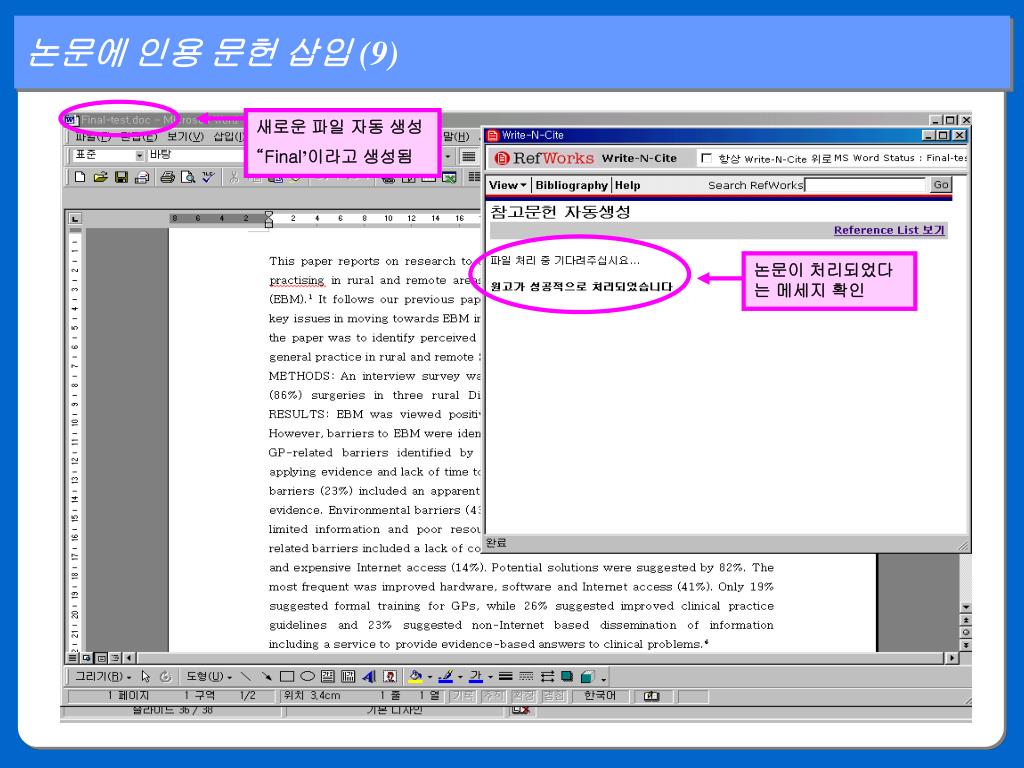
Task: Click the next page double-arrow button
Action: [x=966, y=645]
